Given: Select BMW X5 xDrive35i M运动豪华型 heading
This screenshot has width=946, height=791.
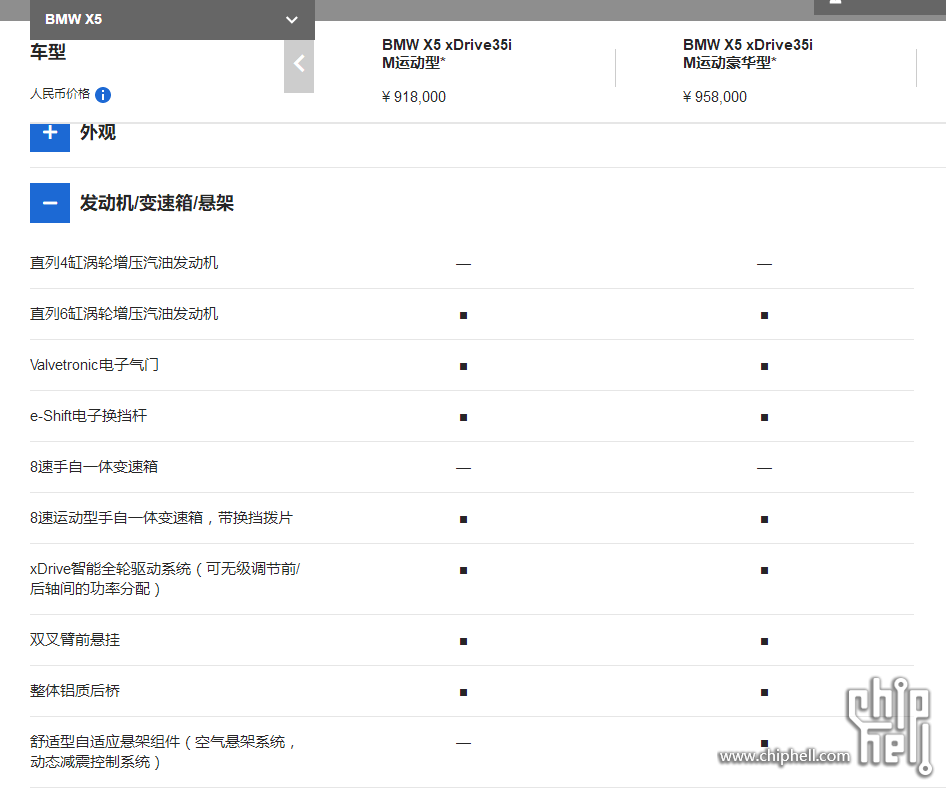Looking at the screenshot, I should [748, 54].
